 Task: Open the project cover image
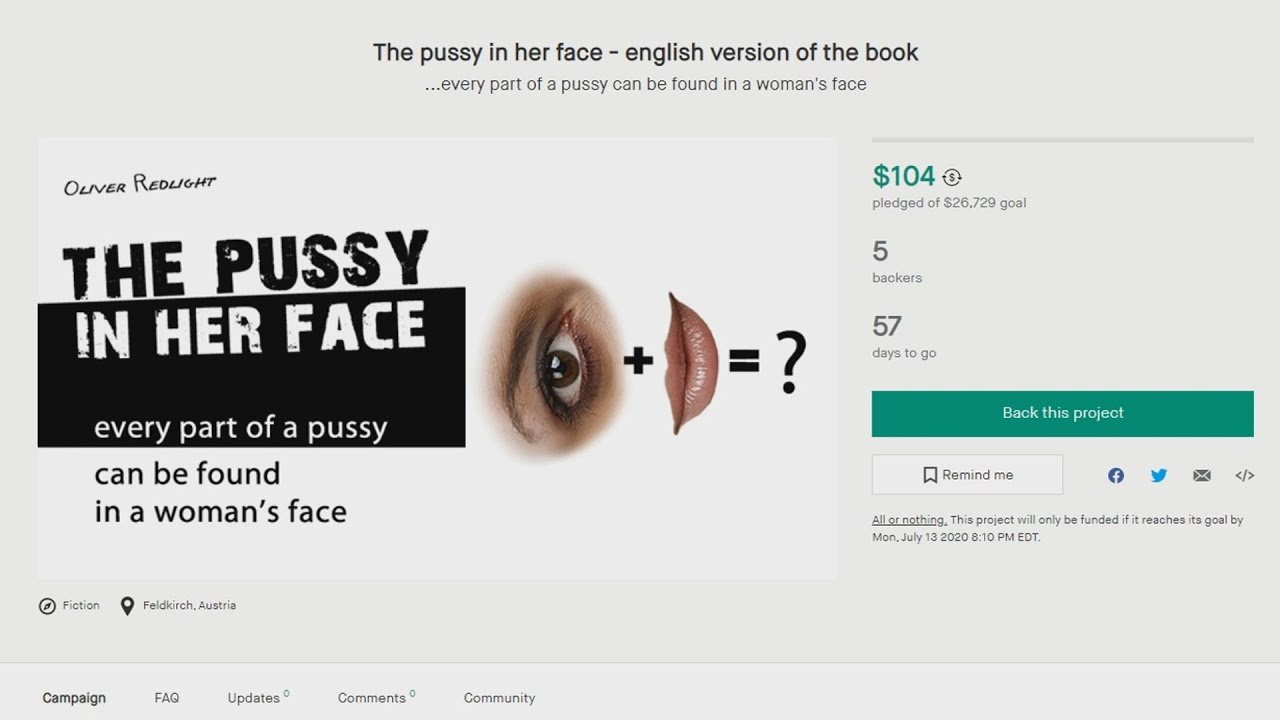click(x=438, y=358)
